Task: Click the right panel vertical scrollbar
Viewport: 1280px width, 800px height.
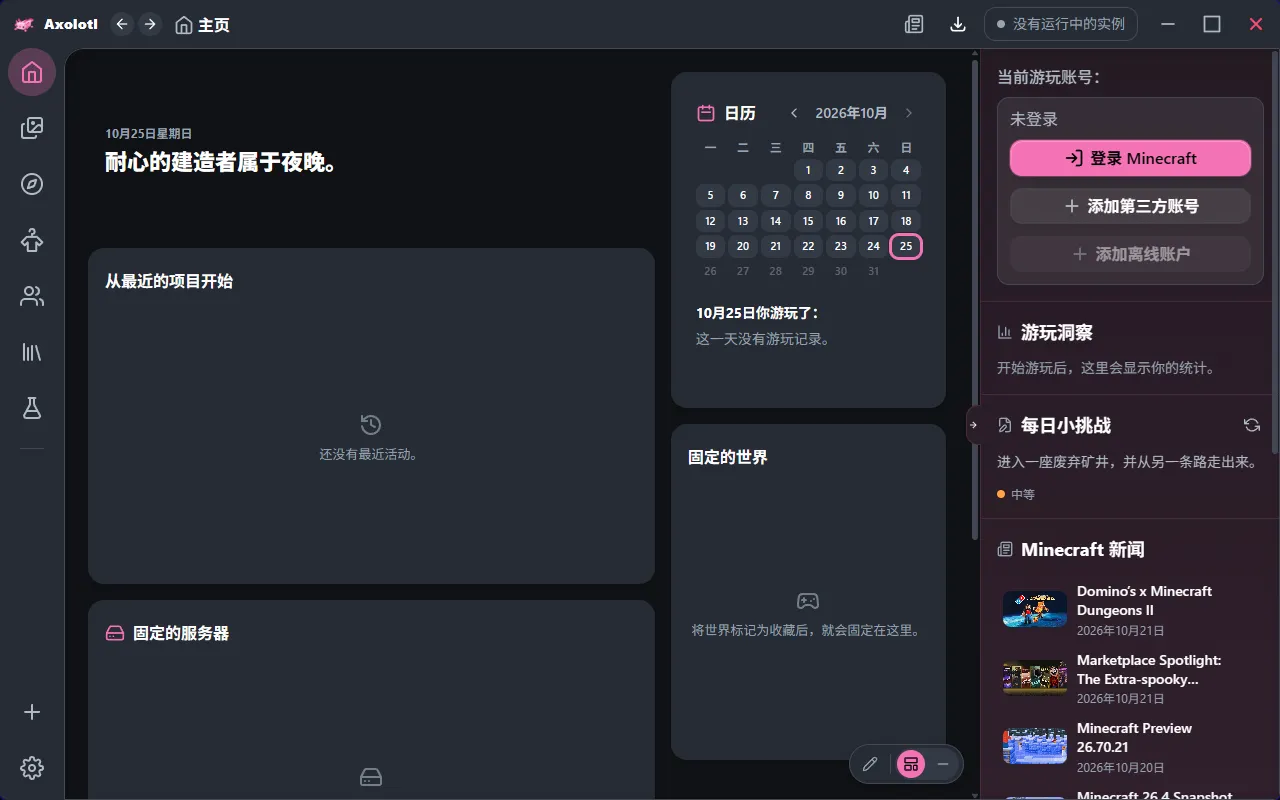Action: pyautogui.click(x=1275, y=250)
